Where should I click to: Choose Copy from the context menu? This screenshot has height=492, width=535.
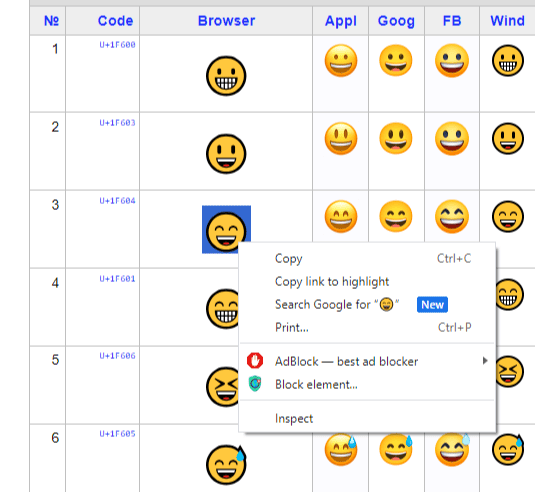pyautogui.click(x=367, y=259)
